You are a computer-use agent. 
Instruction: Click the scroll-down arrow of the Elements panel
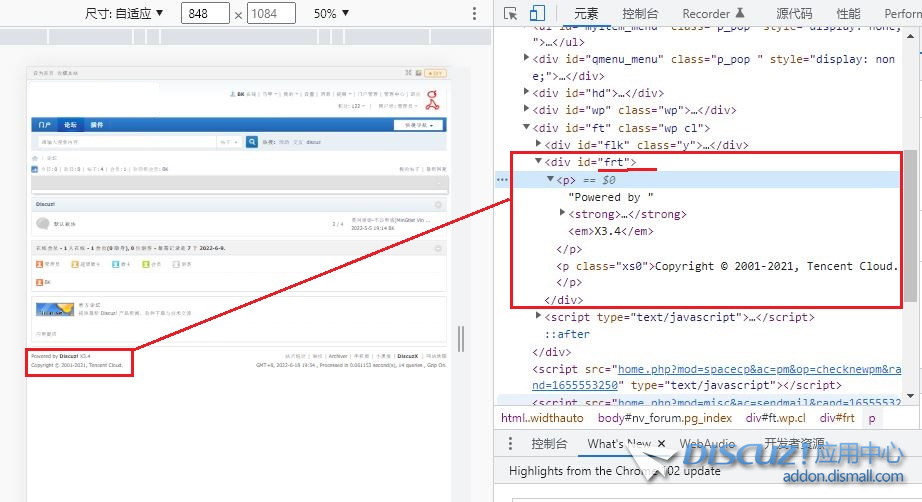tap(910, 396)
